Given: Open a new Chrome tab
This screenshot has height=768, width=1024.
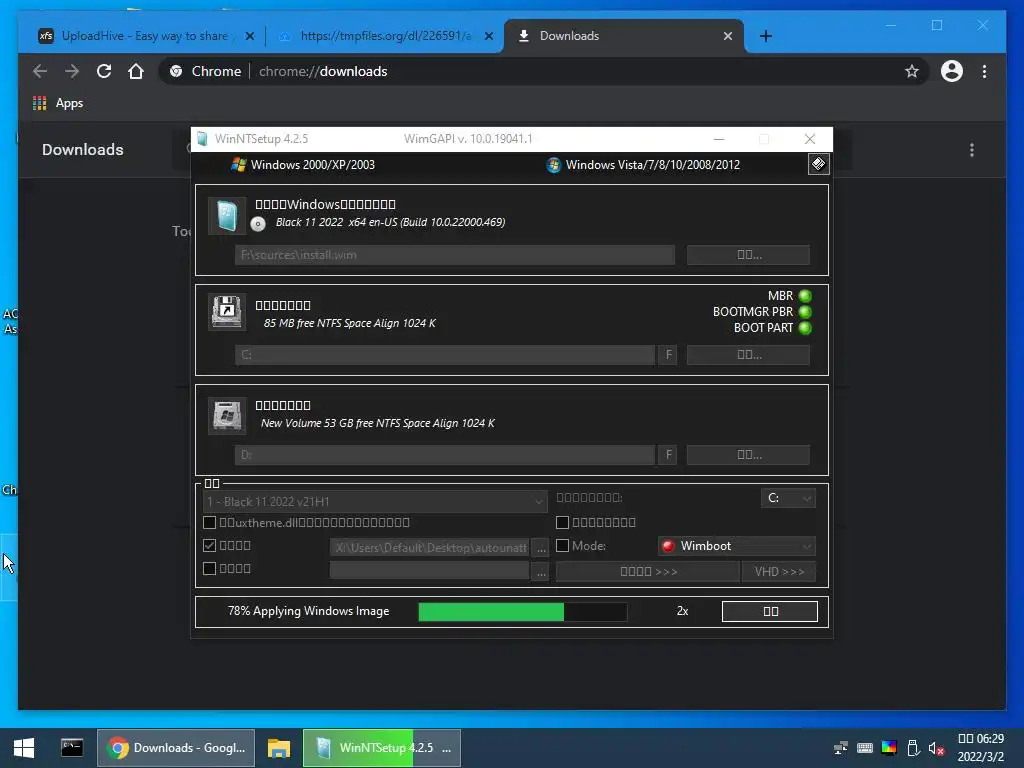Looking at the screenshot, I should click(x=766, y=36).
